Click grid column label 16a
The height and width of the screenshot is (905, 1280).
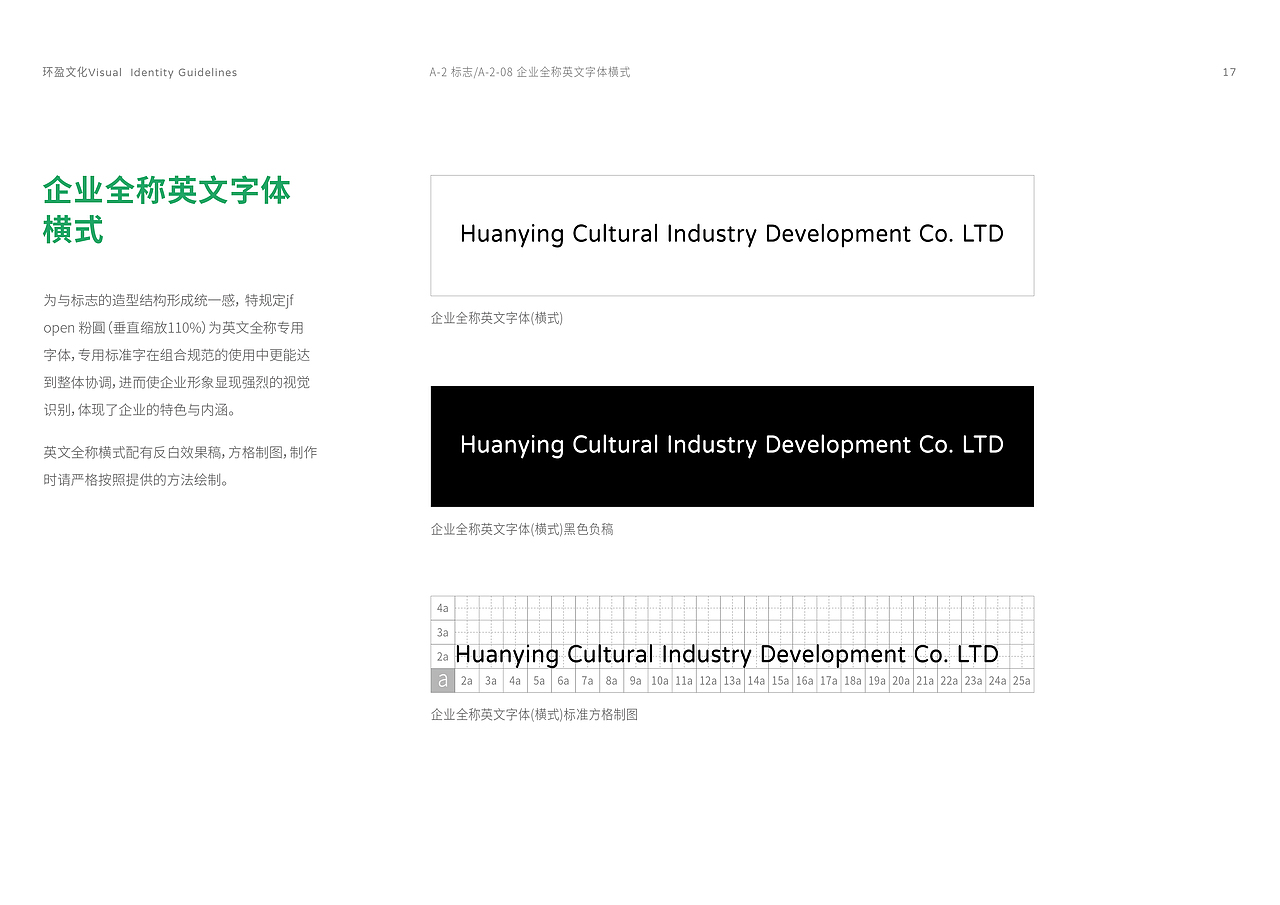[804, 681]
